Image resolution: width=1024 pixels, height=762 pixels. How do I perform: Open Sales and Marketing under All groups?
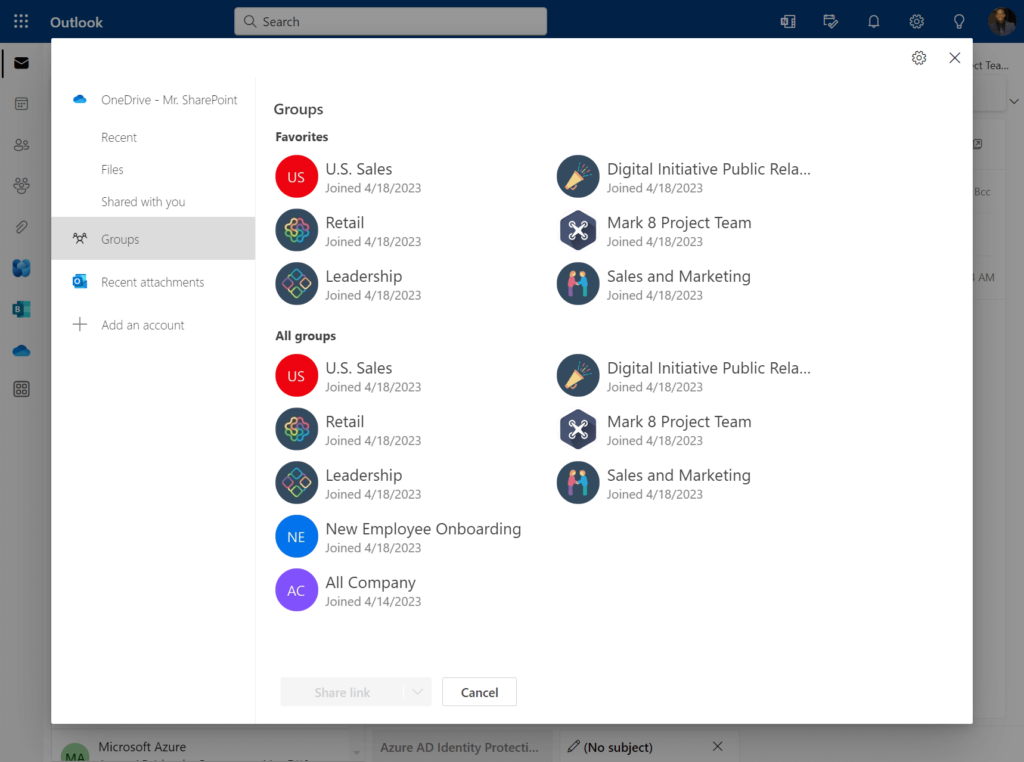tap(679, 475)
